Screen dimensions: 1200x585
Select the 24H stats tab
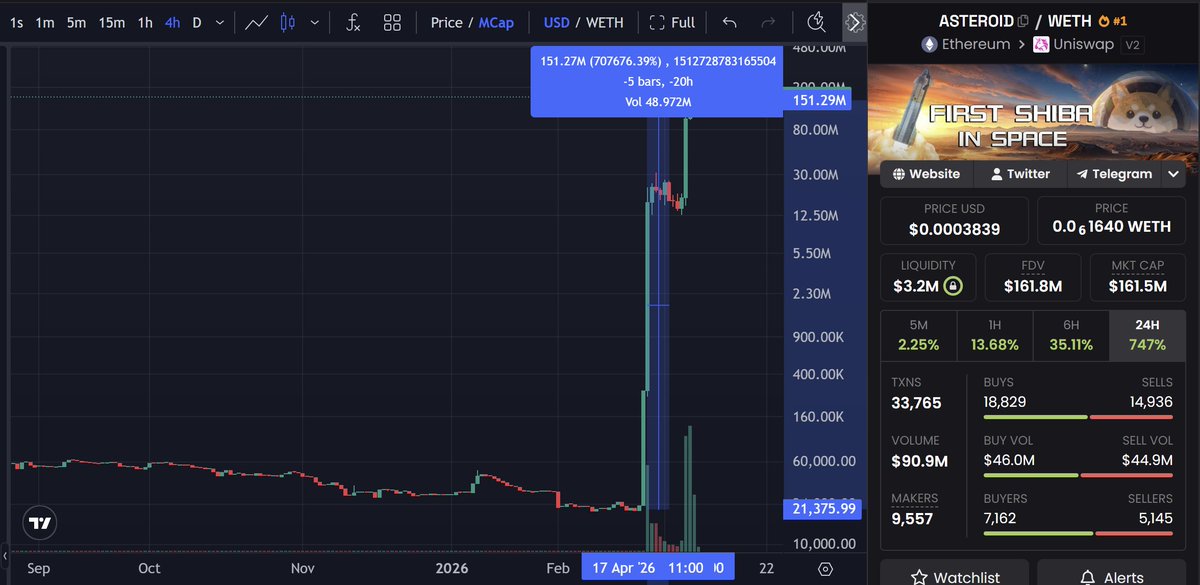pyautogui.click(x=1148, y=335)
